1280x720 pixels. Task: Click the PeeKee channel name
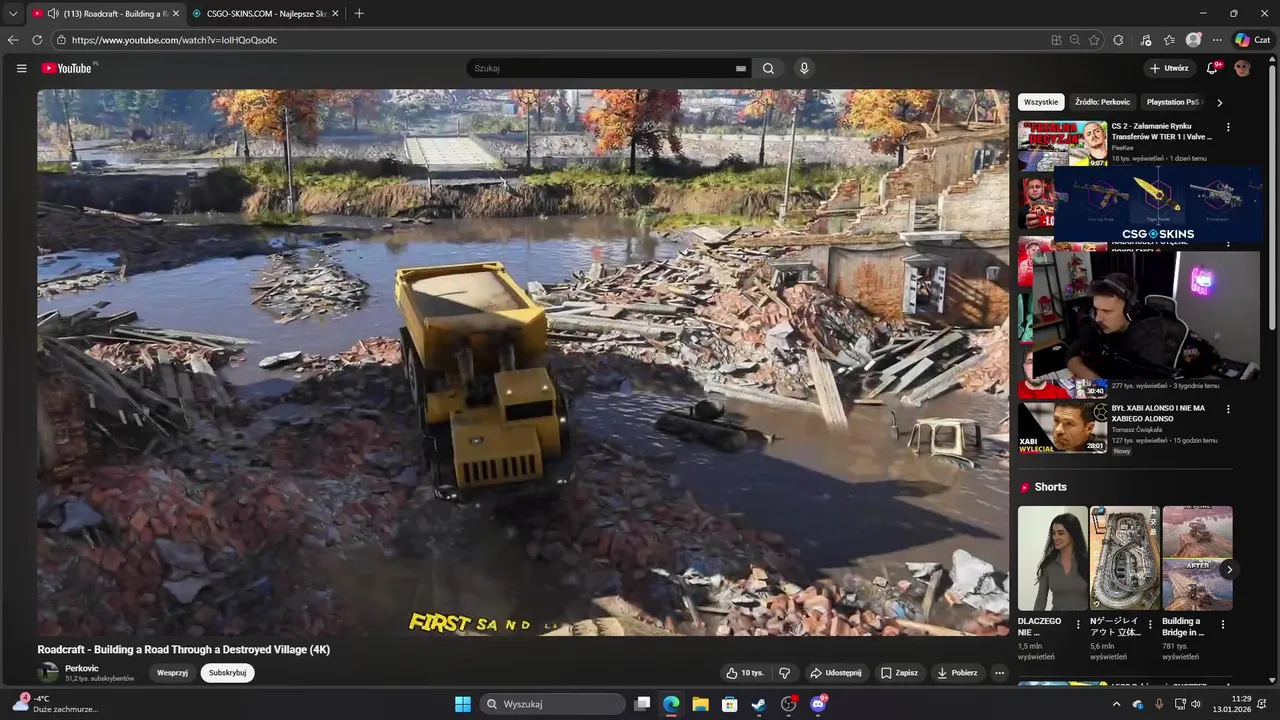tap(1122, 147)
